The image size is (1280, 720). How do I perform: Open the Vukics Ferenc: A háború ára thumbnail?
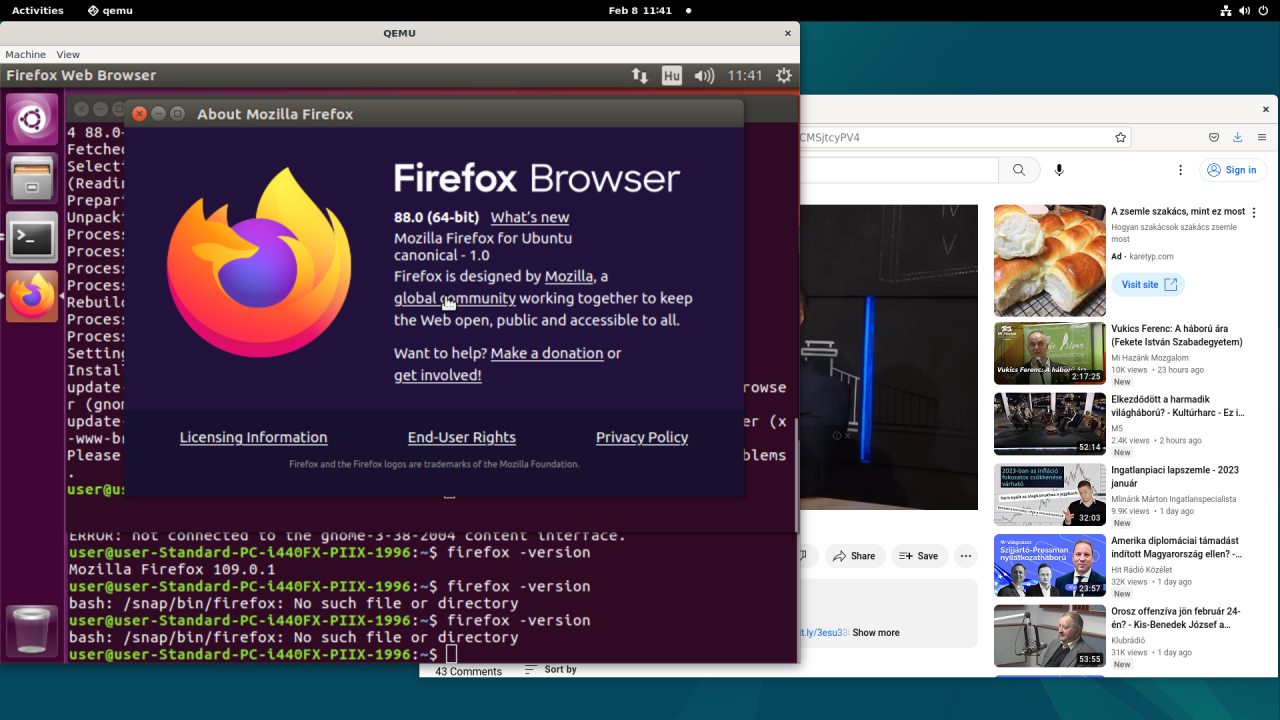click(1050, 353)
